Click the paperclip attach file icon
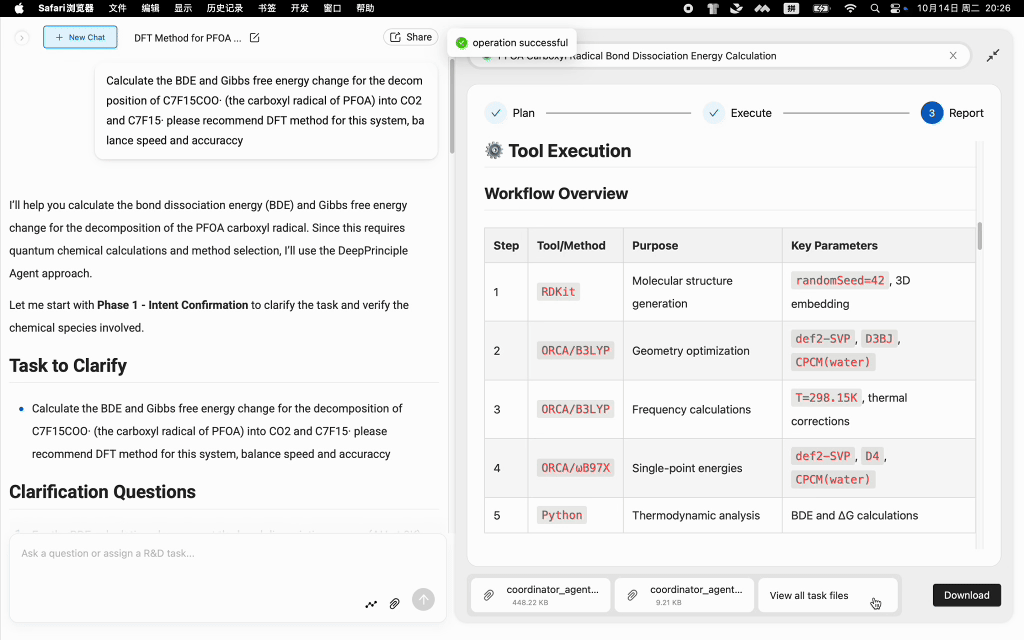 [x=395, y=603]
